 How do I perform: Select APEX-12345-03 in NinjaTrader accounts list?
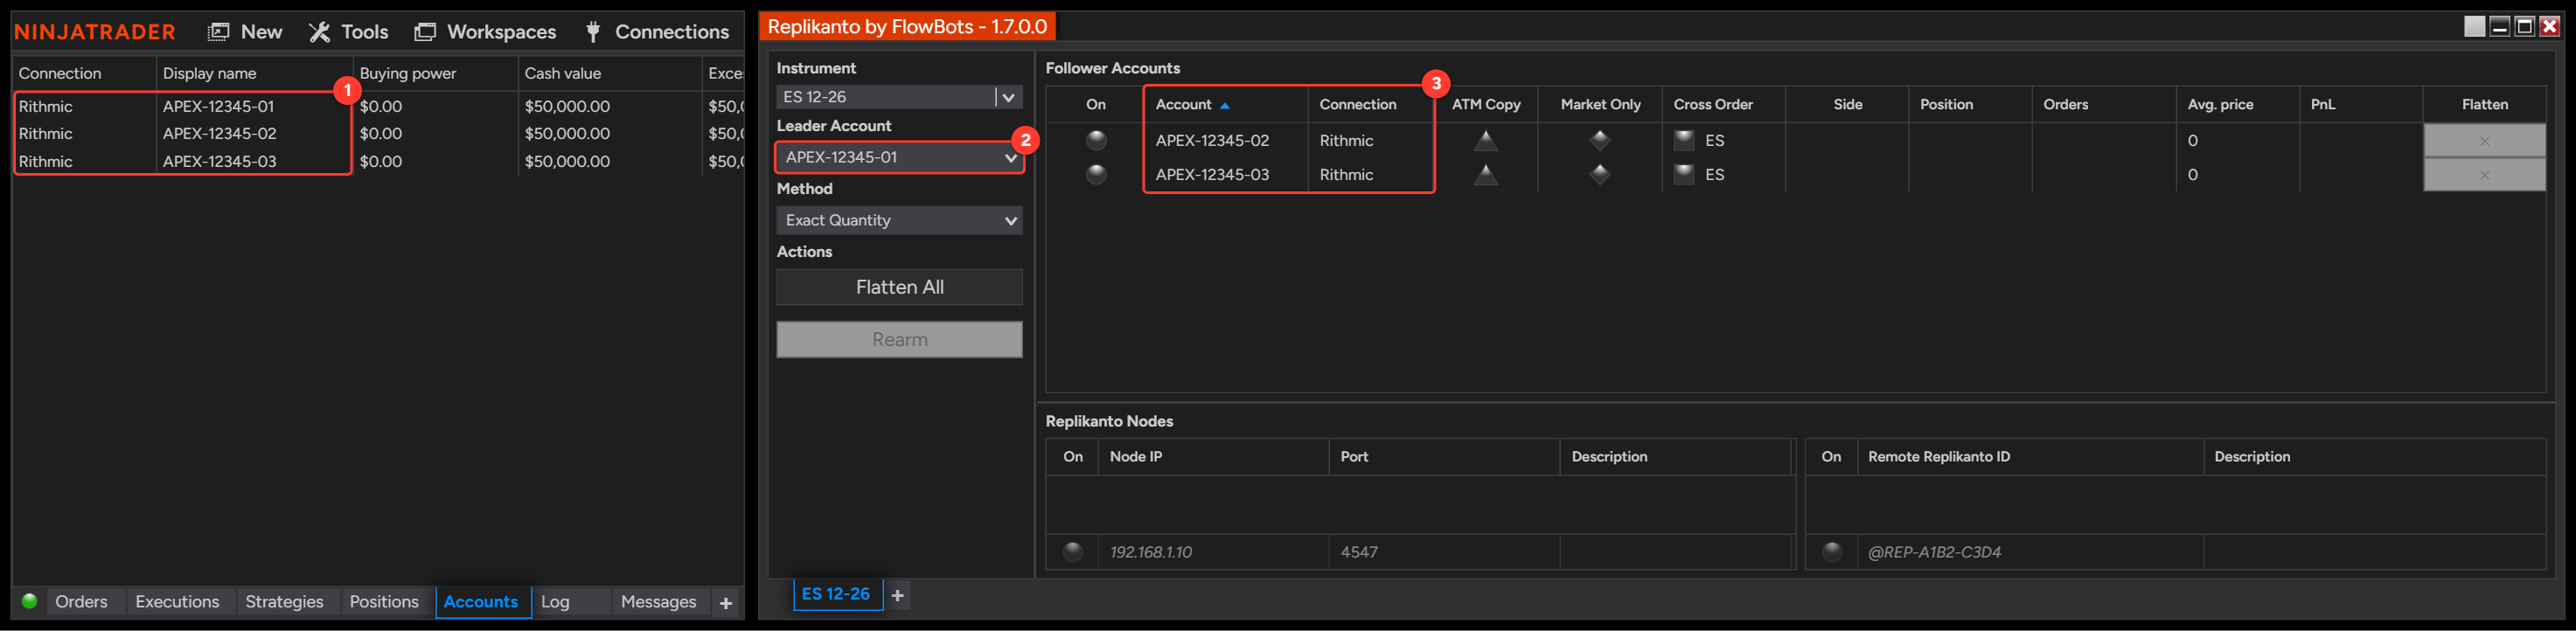click(219, 161)
